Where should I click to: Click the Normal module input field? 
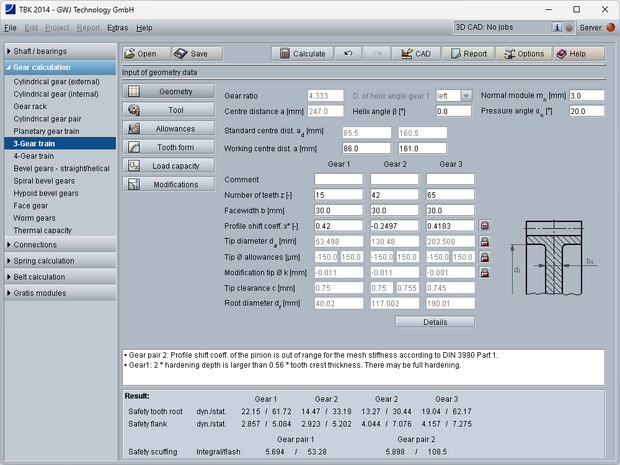point(587,95)
